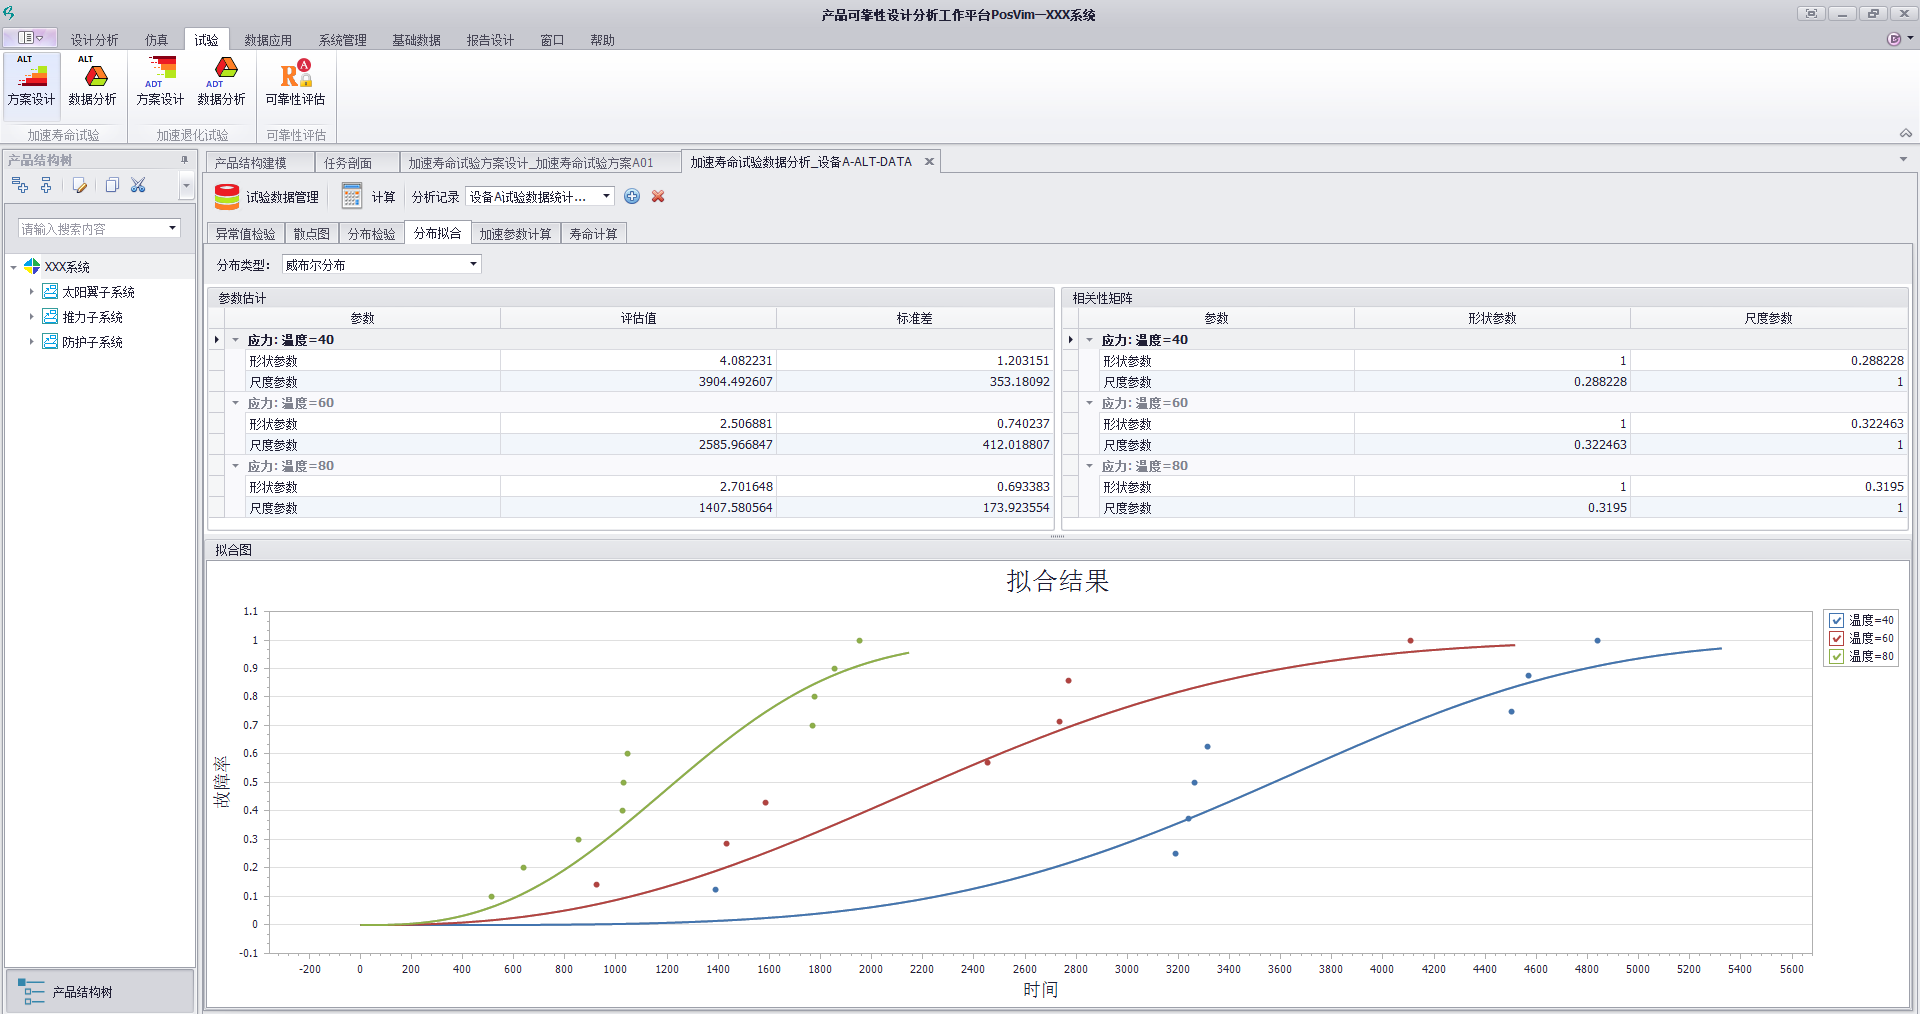
Task: Click the 计算 calculator icon
Action: (352, 197)
